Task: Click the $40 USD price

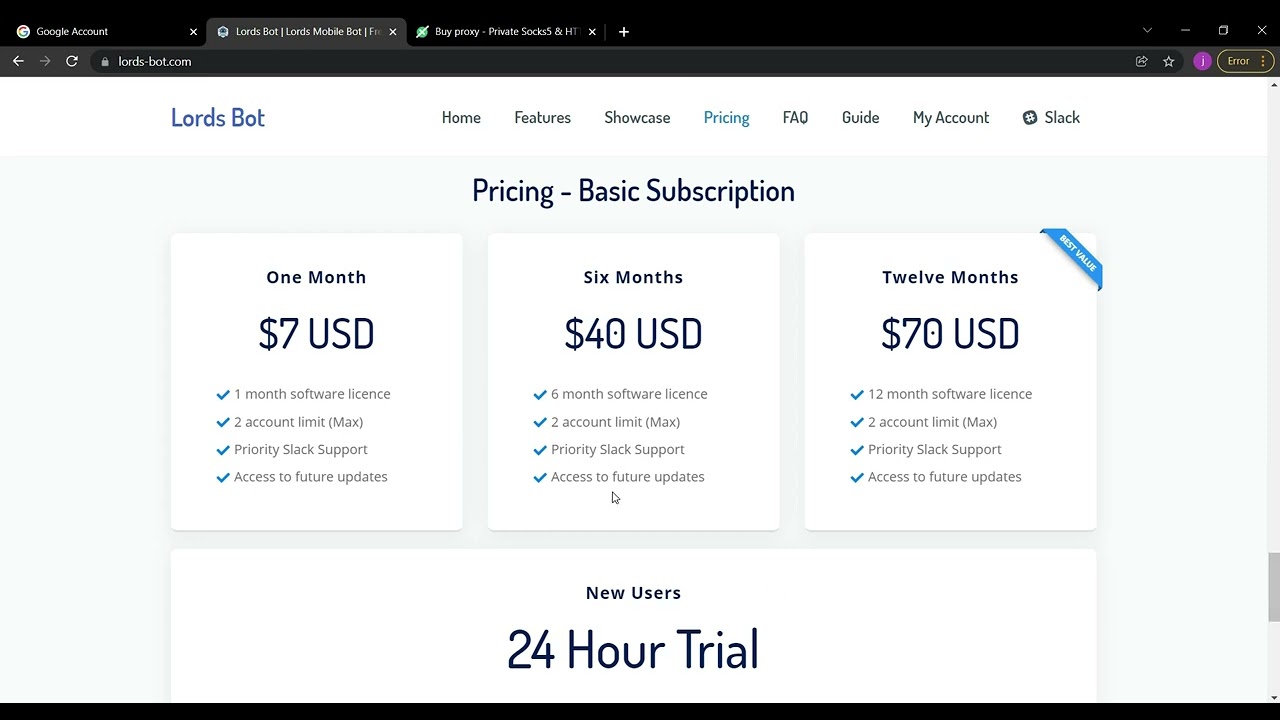Action: (633, 334)
